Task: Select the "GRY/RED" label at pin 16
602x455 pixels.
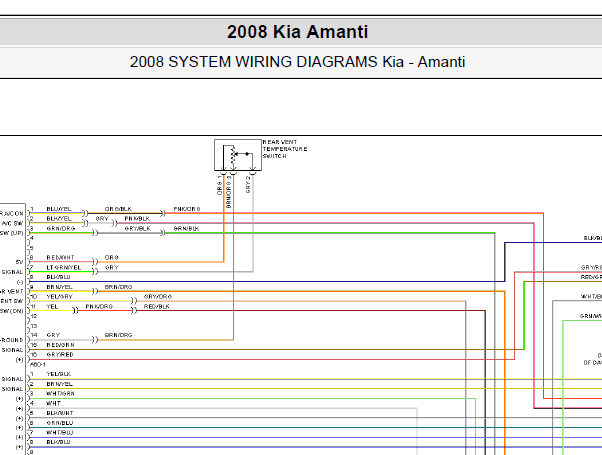Action: pos(60,354)
